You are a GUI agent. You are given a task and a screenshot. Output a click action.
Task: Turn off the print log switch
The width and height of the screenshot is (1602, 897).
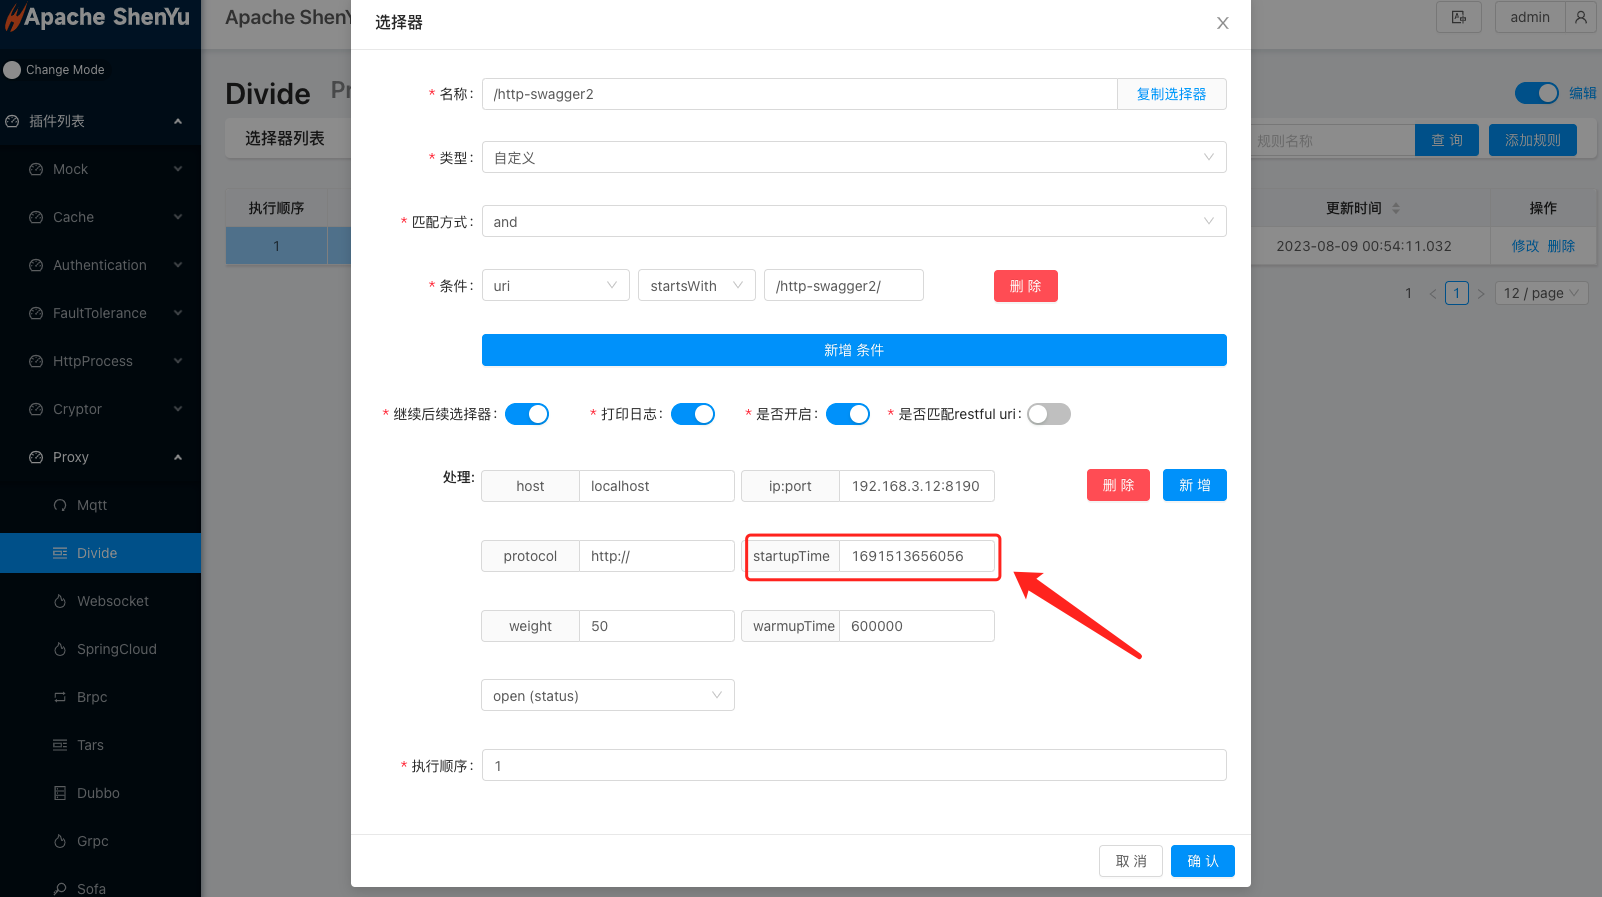(x=692, y=414)
